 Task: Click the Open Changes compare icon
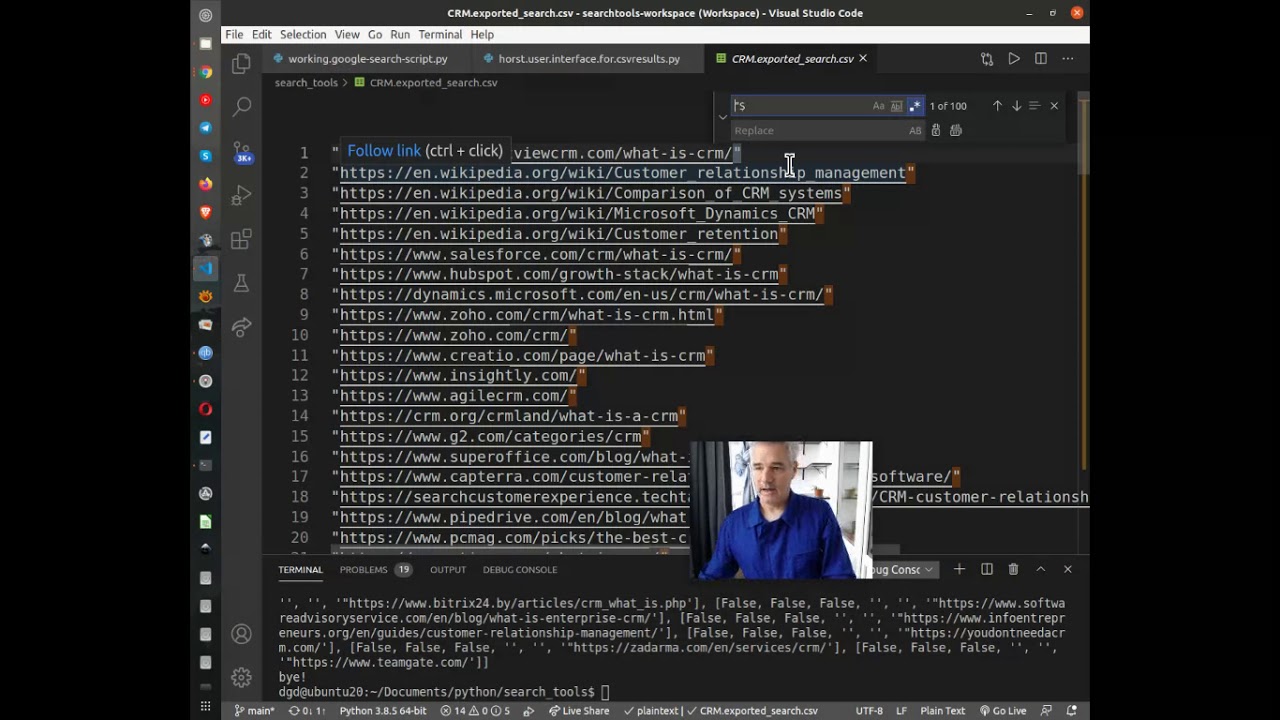[x=987, y=59]
